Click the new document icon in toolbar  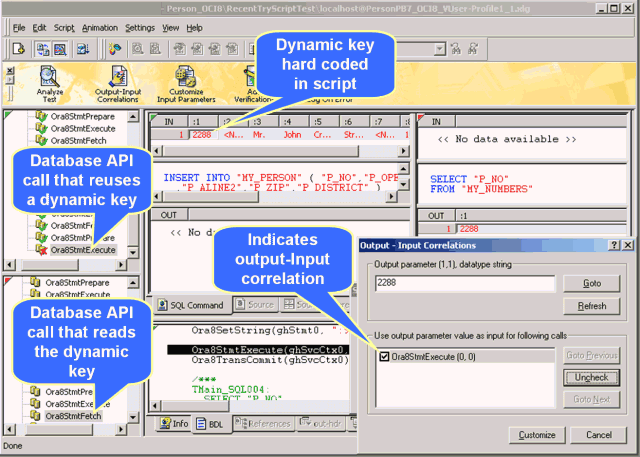click(17, 48)
